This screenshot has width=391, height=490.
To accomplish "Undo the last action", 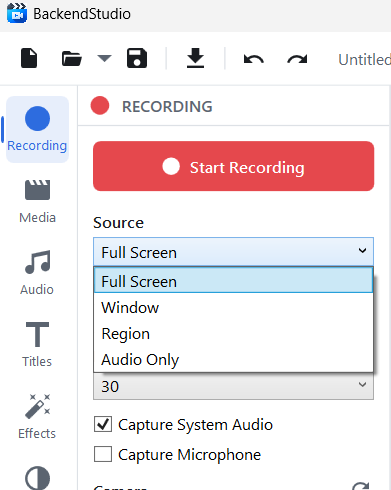I will [x=254, y=59].
